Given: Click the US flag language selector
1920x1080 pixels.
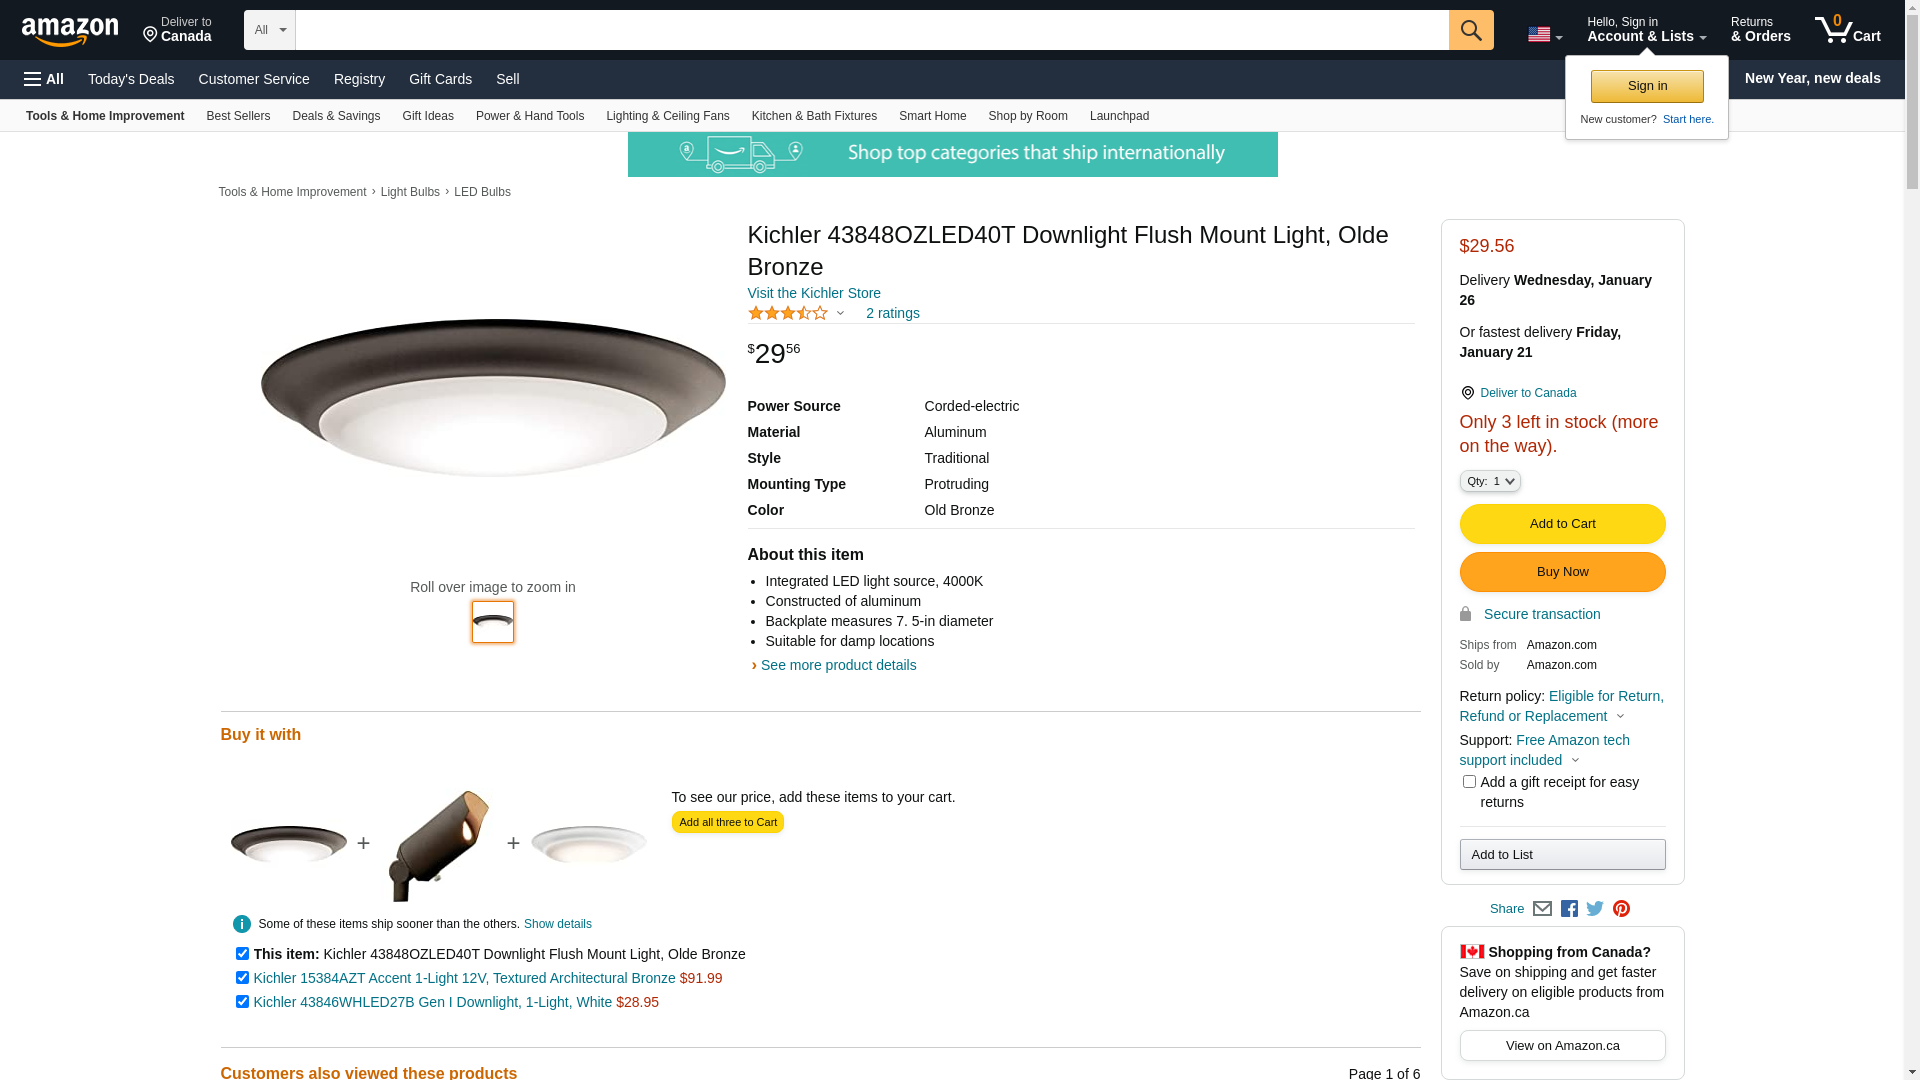Looking at the screenshot, I should [1544, 35].
